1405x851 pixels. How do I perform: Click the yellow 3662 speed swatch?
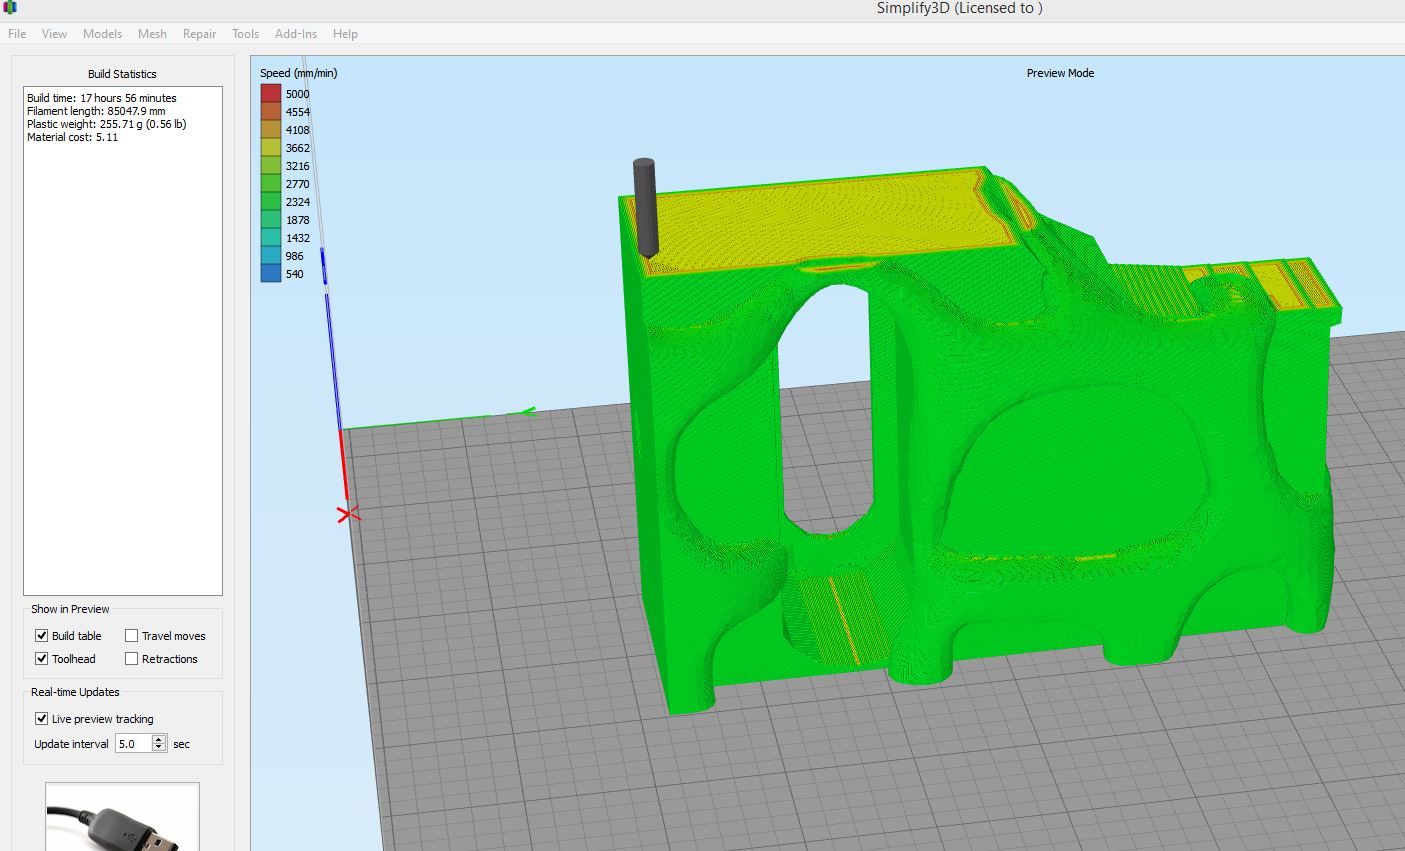pos(271,148)
